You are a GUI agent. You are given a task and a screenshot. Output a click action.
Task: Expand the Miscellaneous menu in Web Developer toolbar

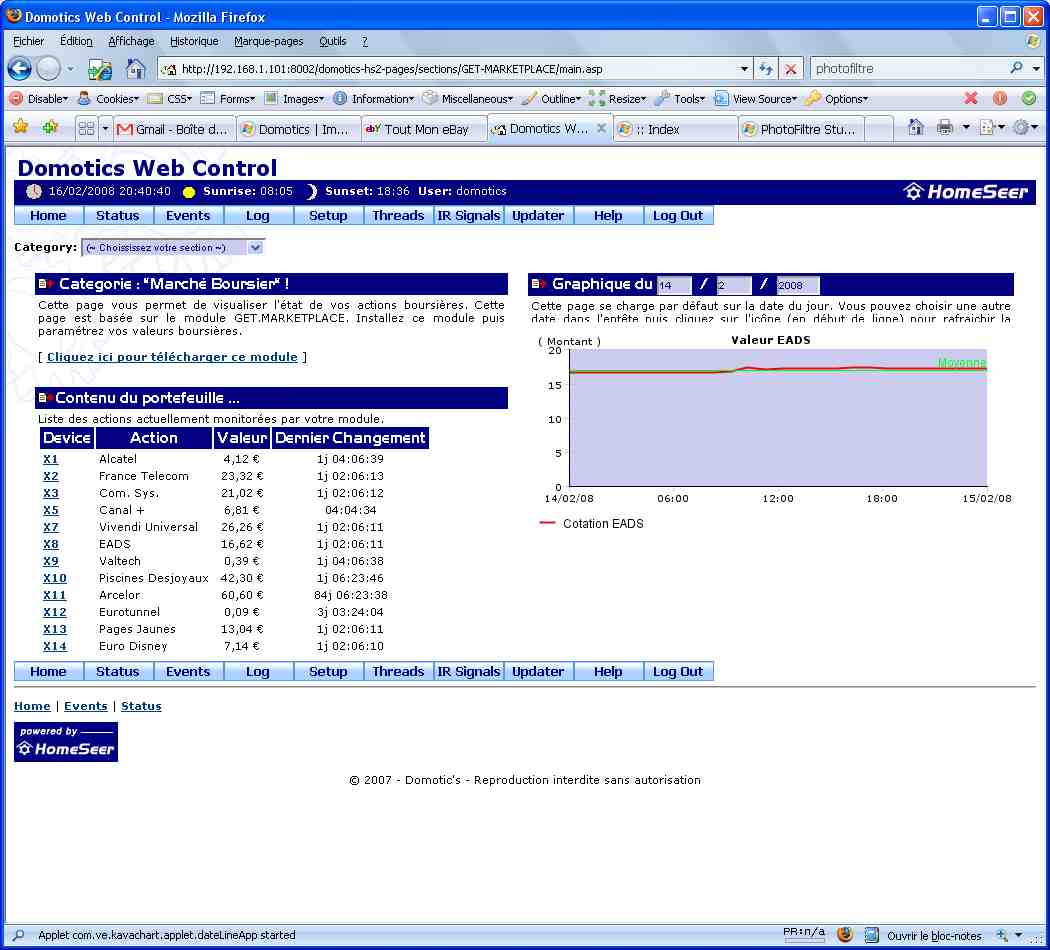point(468,98)
